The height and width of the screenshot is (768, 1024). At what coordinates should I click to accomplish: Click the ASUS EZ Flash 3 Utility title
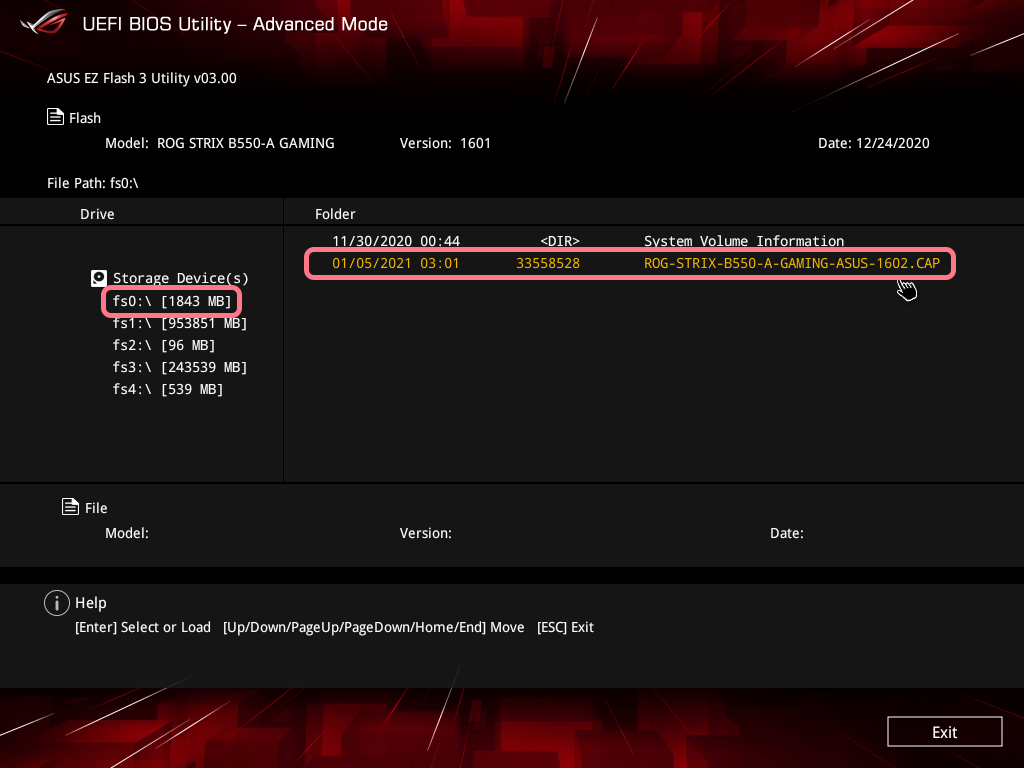pos(142,78)
